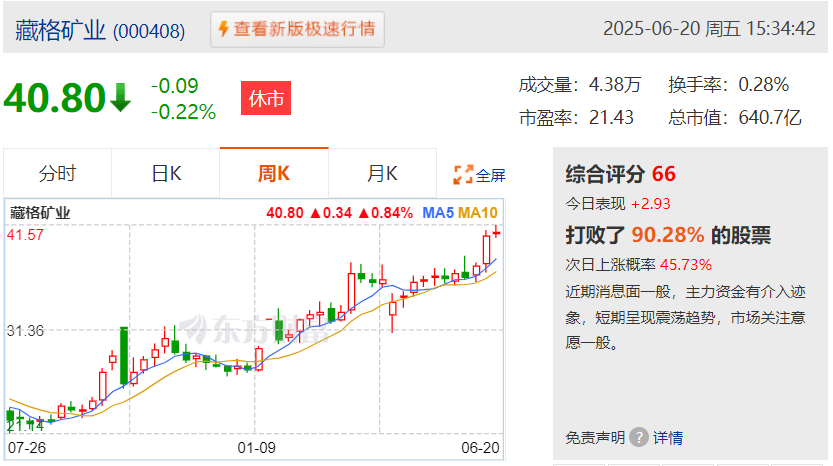Click the MA10 legend label

[477, 213]
